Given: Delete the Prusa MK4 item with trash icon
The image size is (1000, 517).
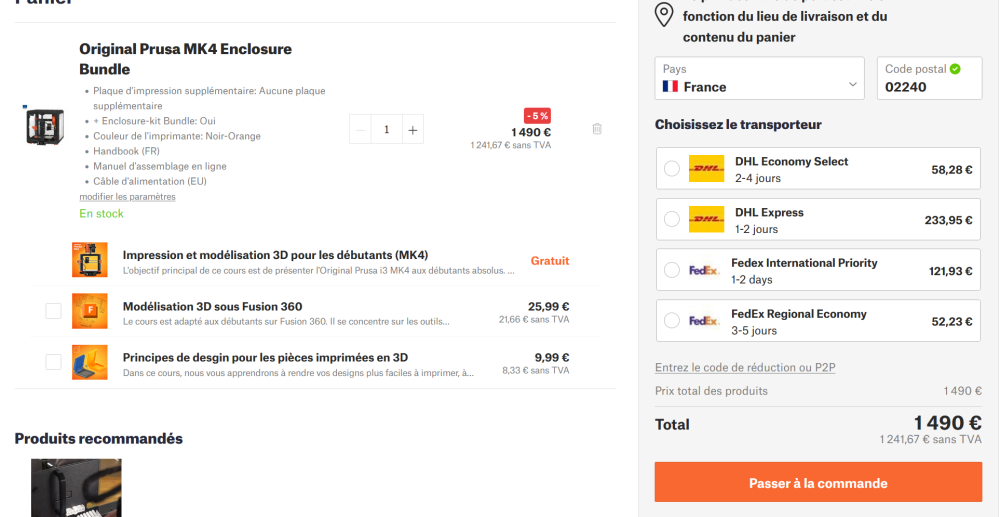Looking at the screenshot, I should pyautogui.click(x=597, y=129).
